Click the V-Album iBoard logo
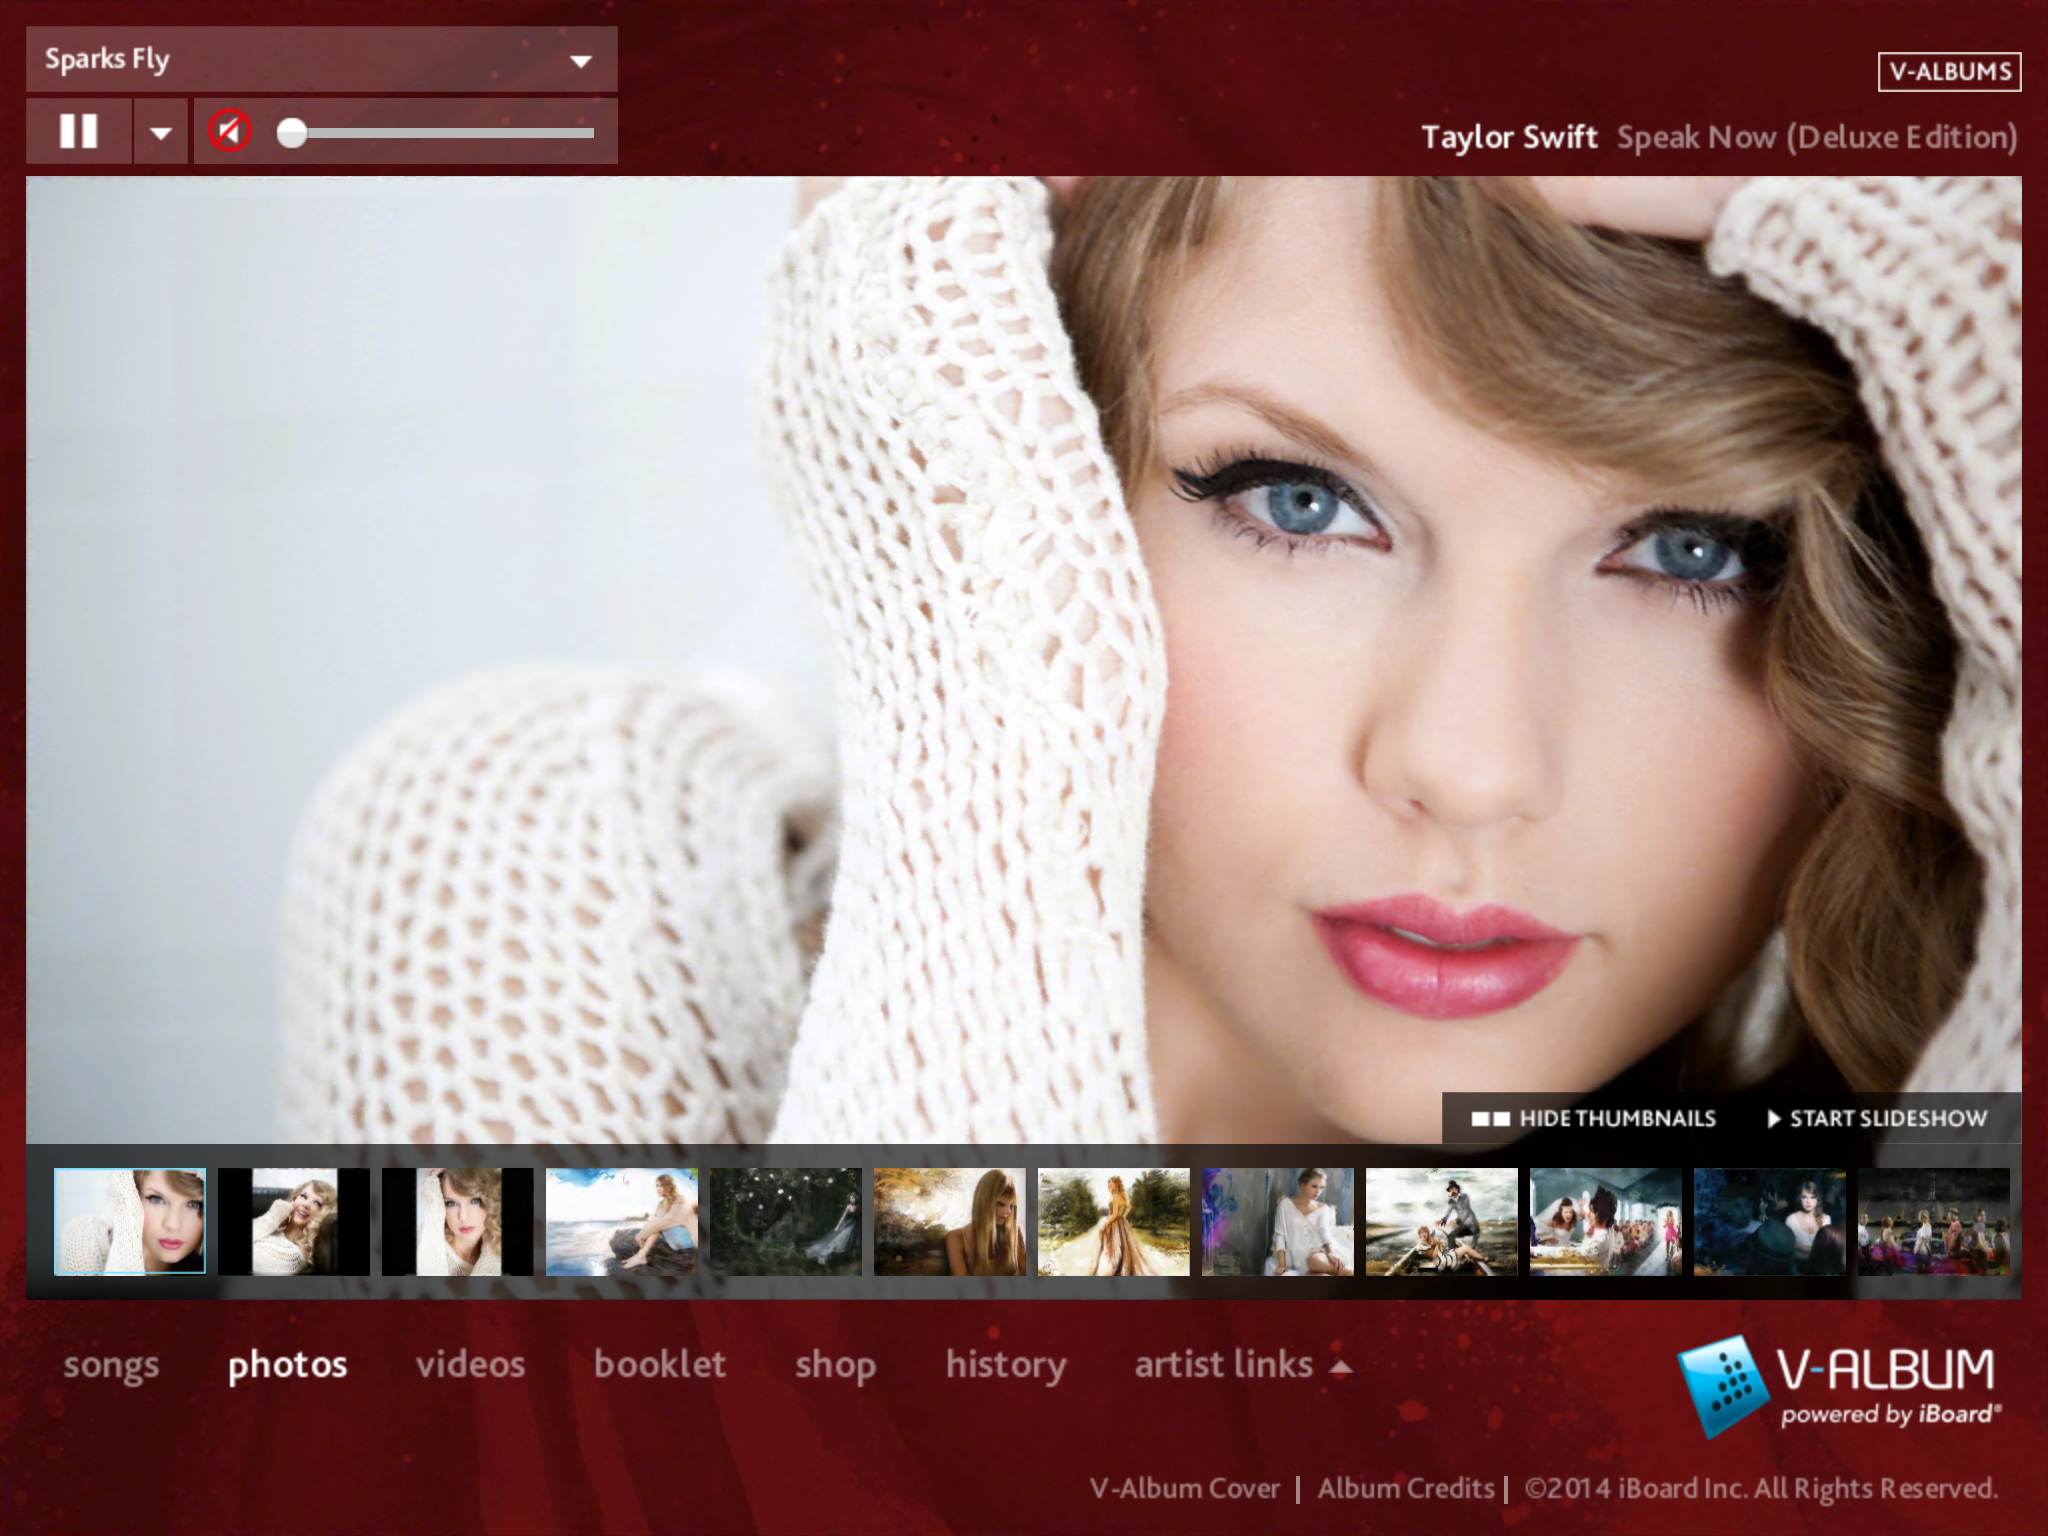This screenshot has width=2048, height=1536. pyautogui.click(x=1840, y=1387)
